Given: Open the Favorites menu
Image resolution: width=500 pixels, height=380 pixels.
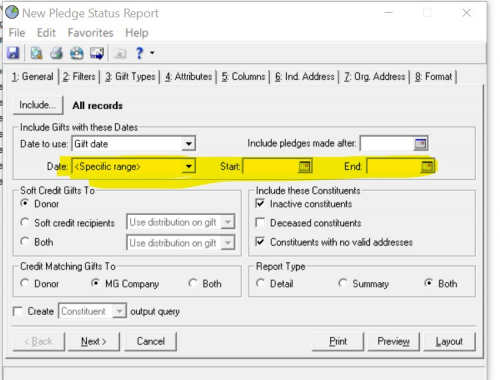Looking at the screenshot, I should 90,33.
